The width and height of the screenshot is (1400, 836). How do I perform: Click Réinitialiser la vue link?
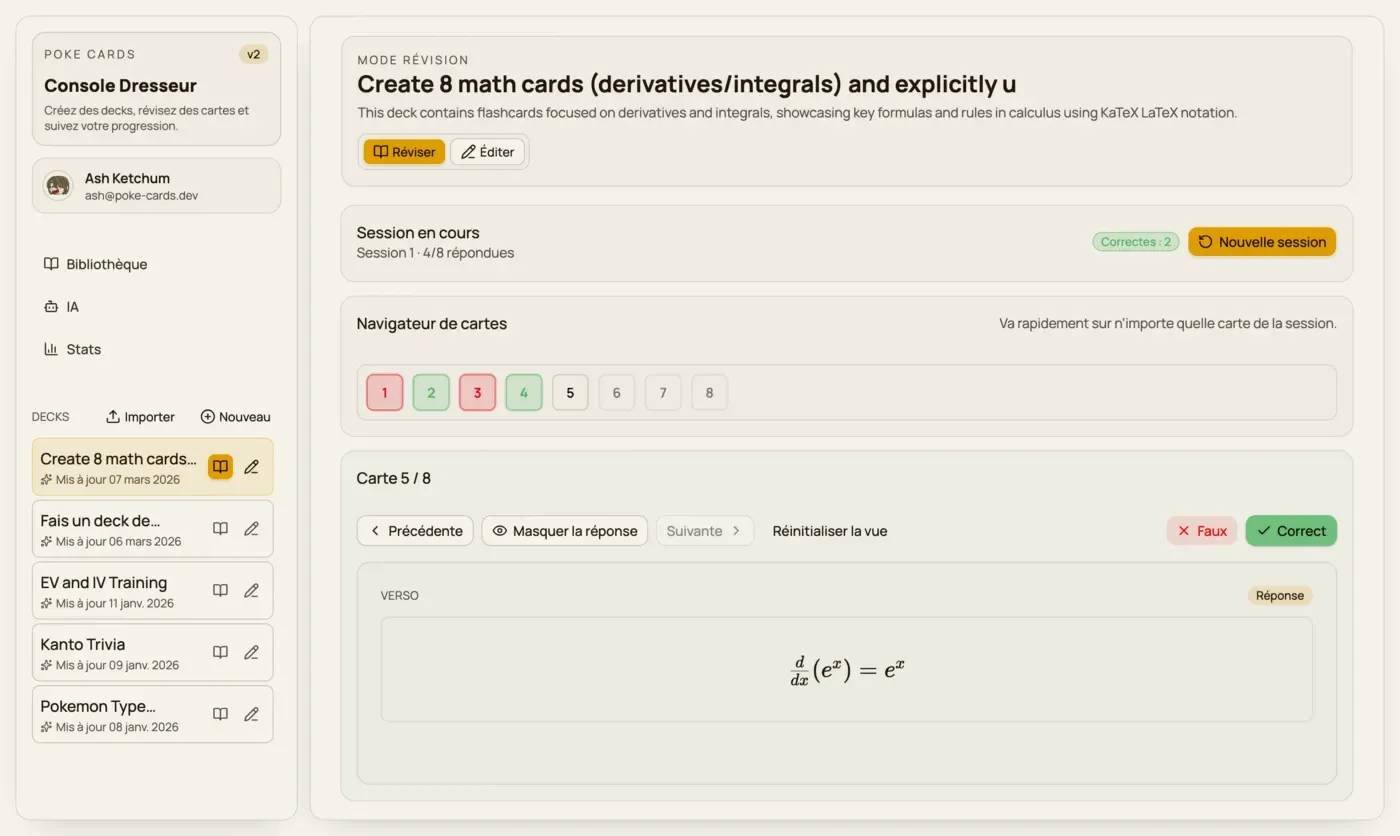tap(830, 531)
